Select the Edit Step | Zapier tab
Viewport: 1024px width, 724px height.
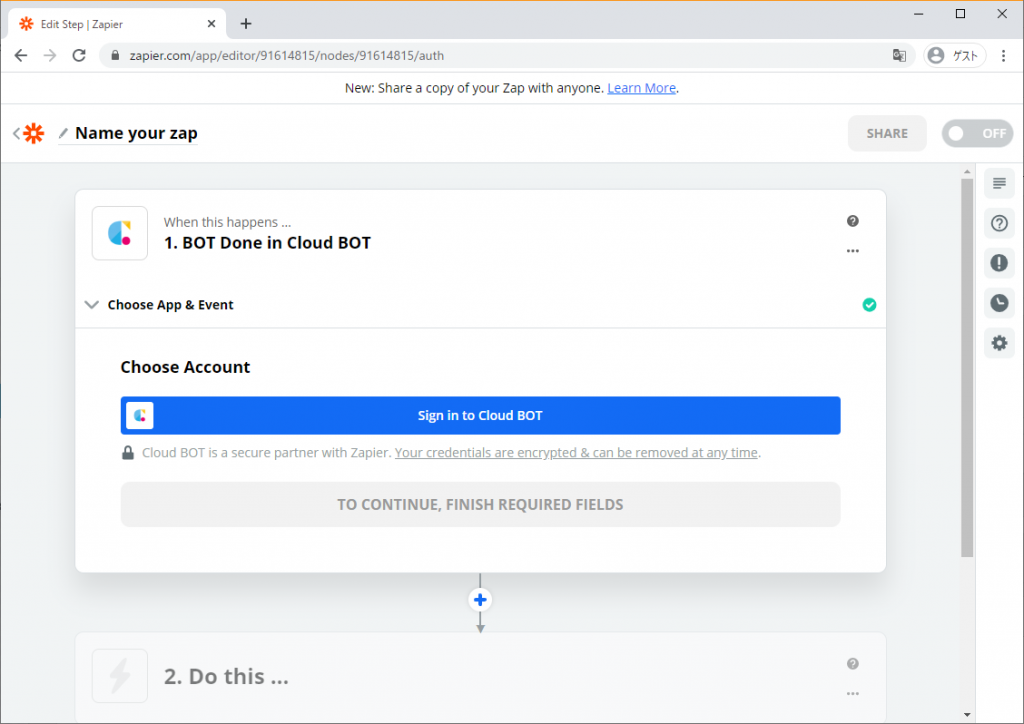117,24
